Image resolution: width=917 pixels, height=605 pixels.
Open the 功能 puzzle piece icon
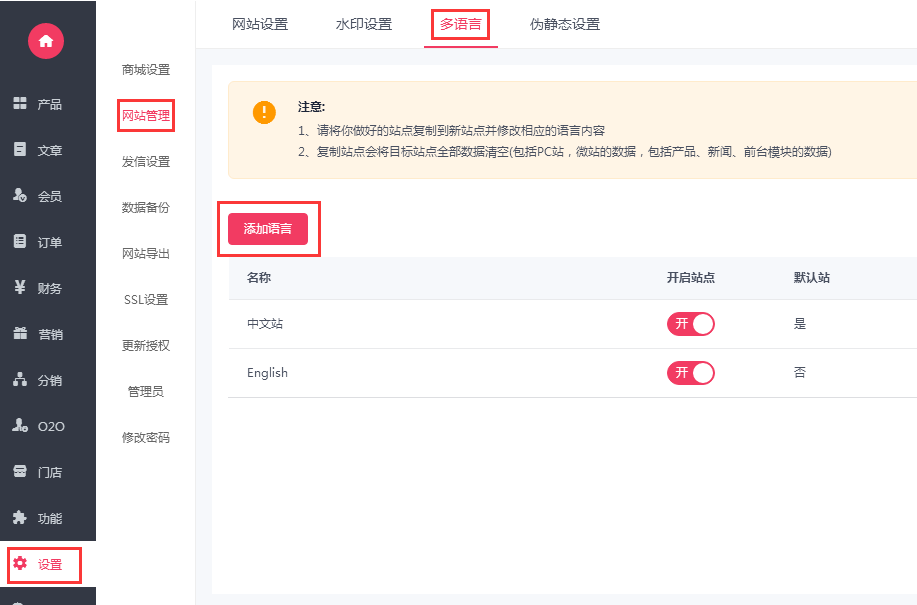[20, 517]
